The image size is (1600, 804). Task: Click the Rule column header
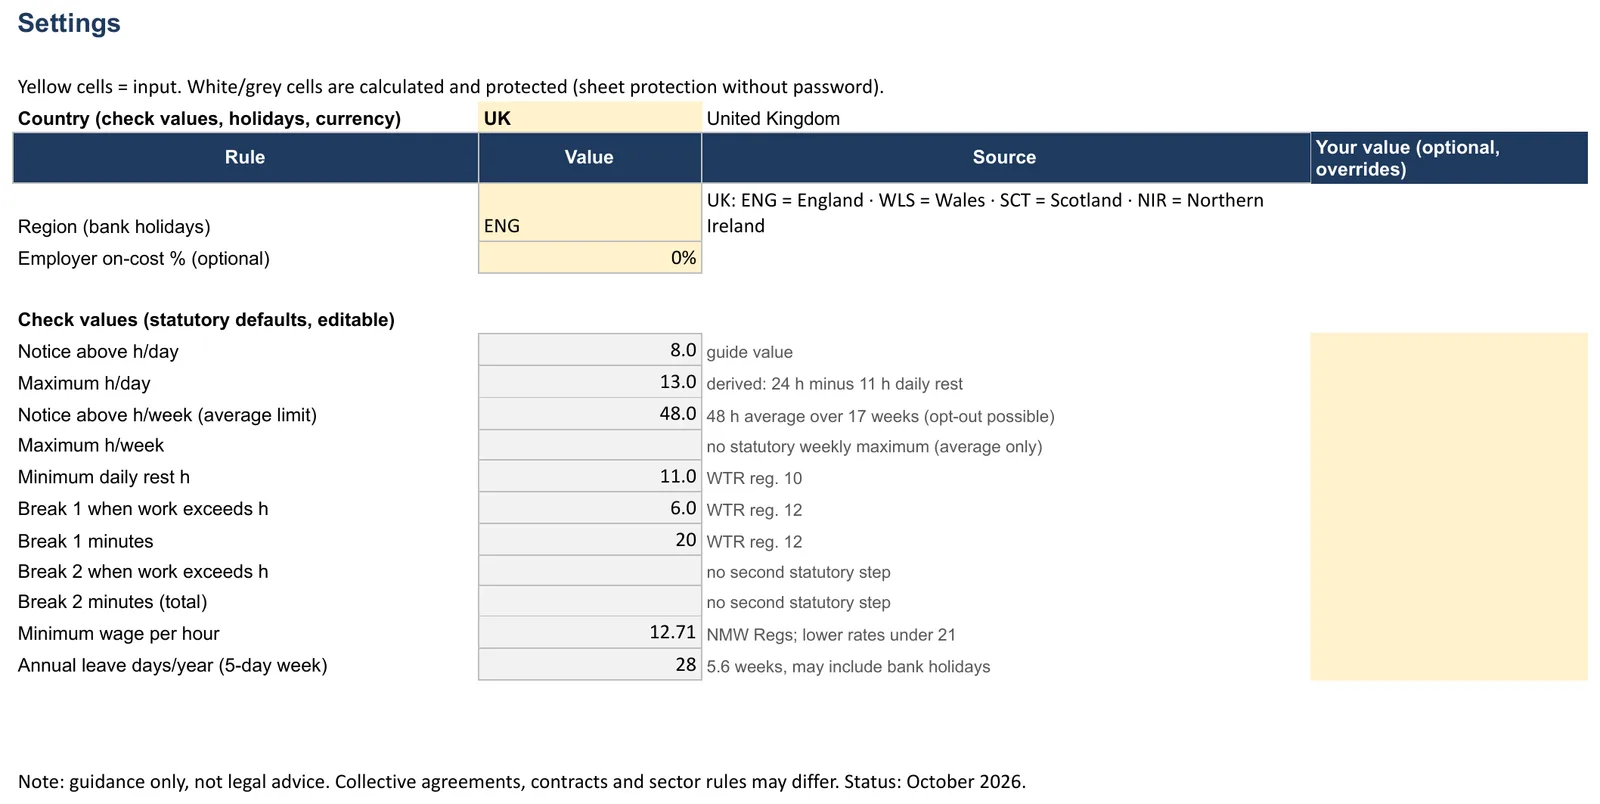click(245, 157)
